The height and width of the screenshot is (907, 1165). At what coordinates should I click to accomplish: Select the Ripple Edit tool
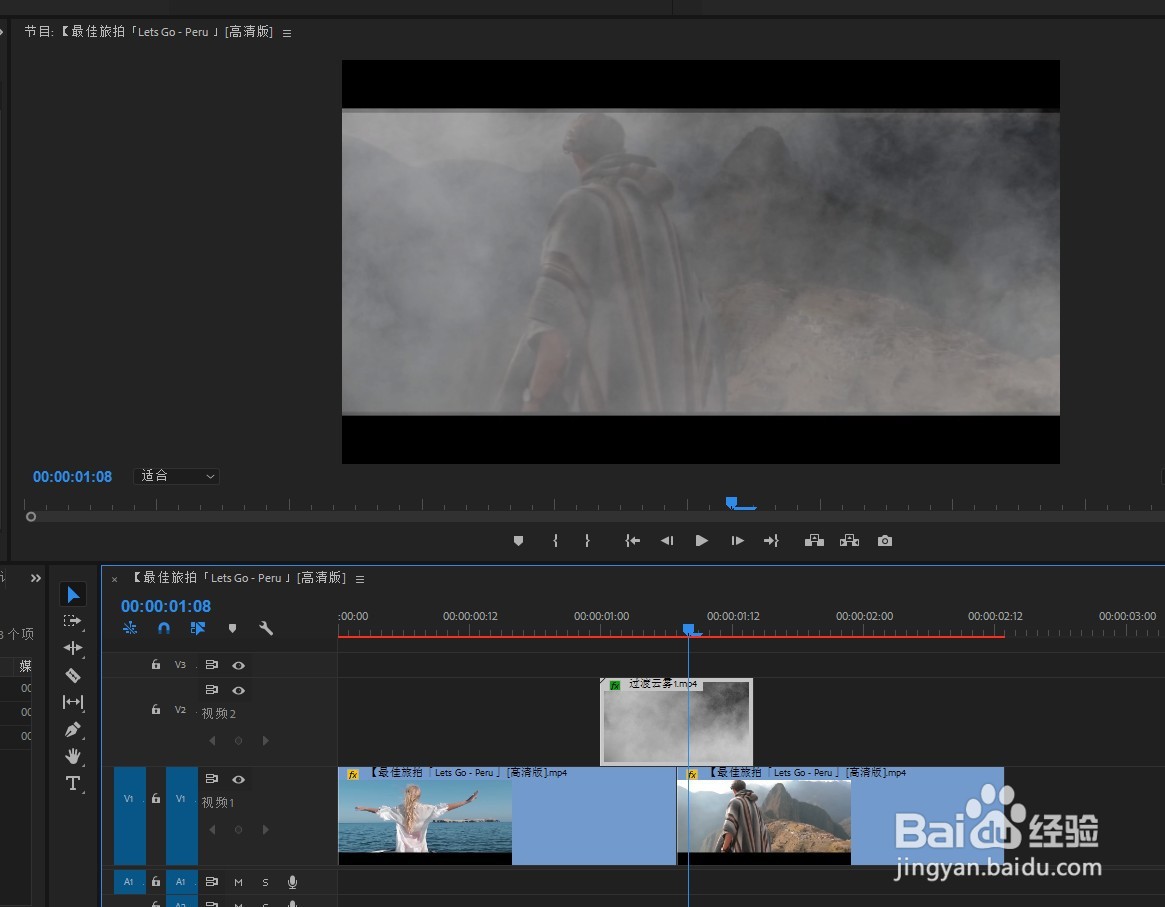click(x=73, y=648)
